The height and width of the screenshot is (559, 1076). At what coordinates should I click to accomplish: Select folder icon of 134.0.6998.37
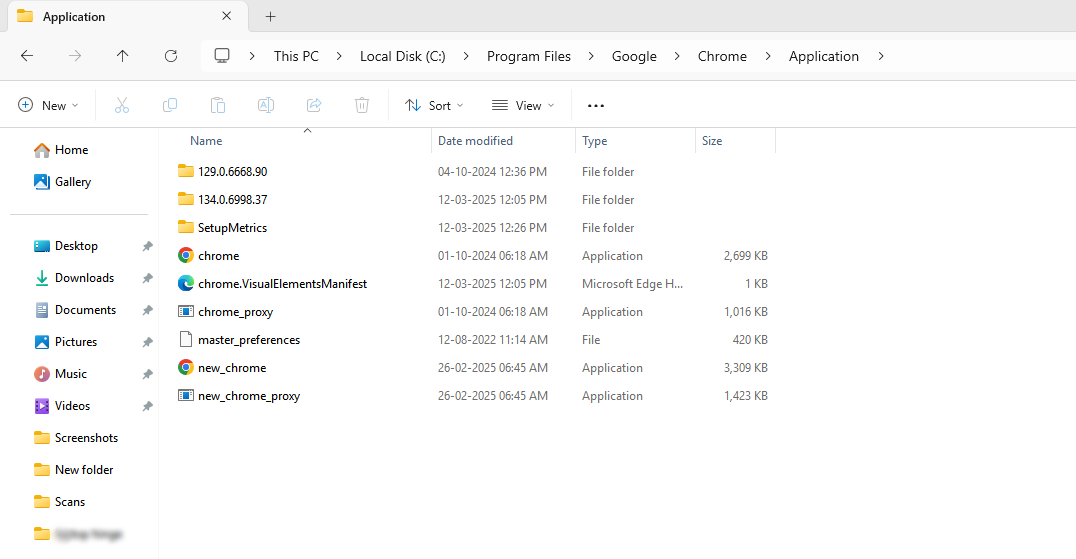pos(185,199)
